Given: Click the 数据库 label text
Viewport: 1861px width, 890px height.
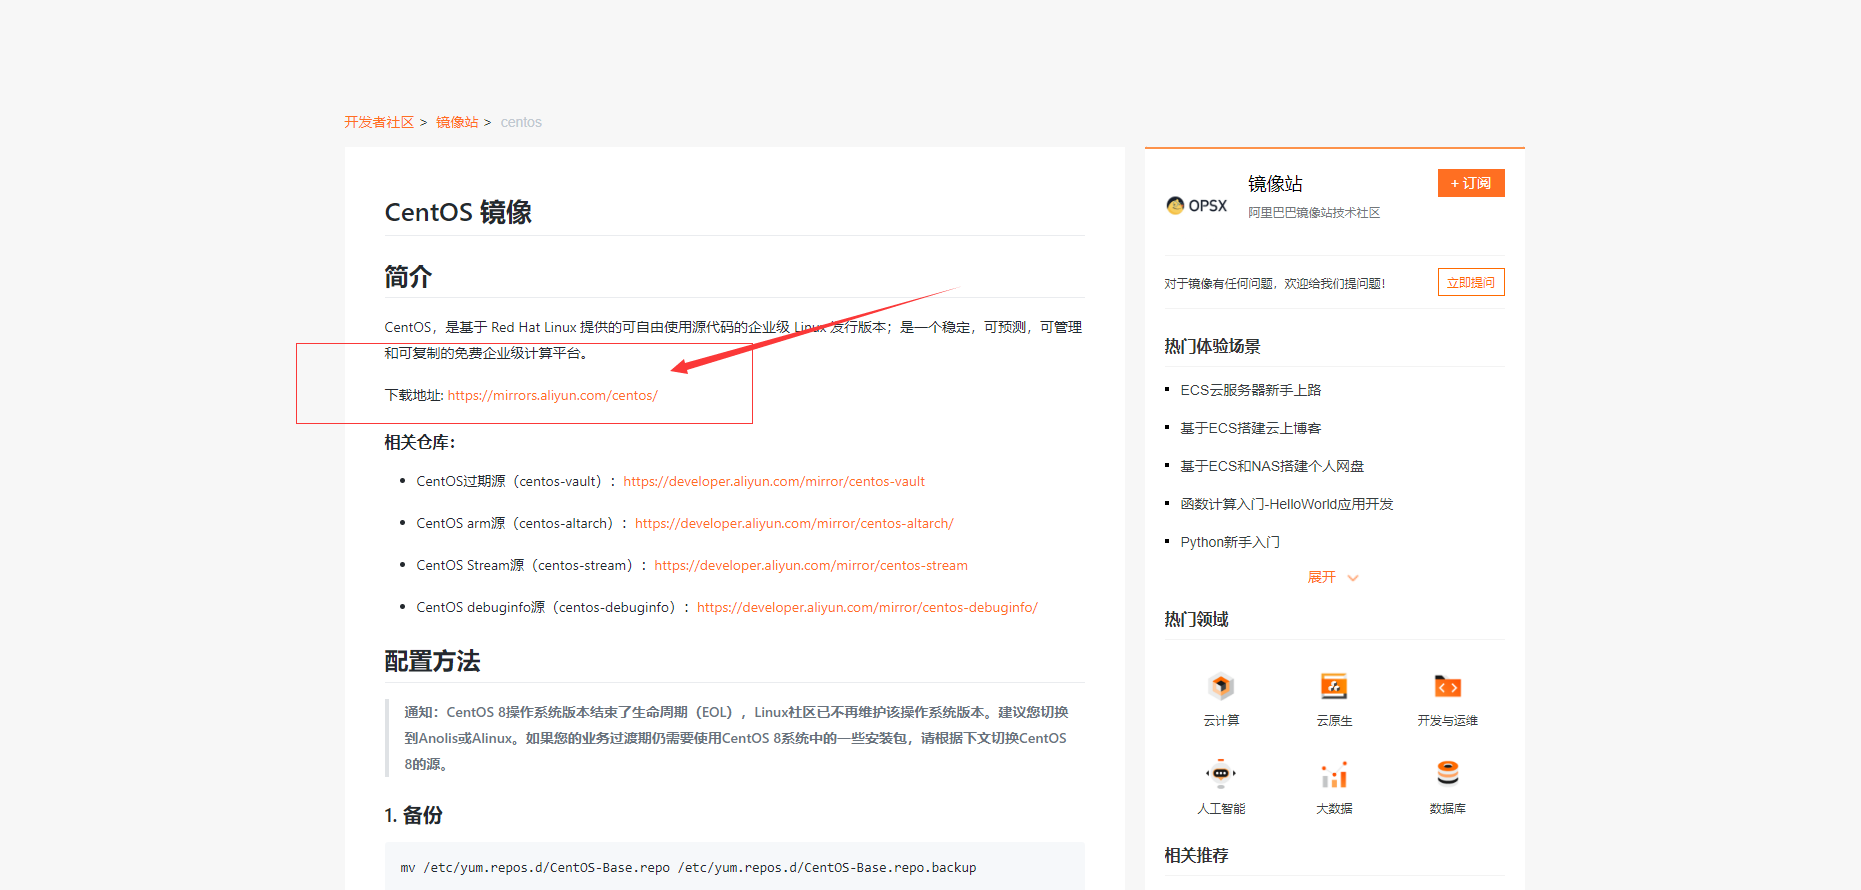Looking at the screenshot, I should tap(1447, 808).
